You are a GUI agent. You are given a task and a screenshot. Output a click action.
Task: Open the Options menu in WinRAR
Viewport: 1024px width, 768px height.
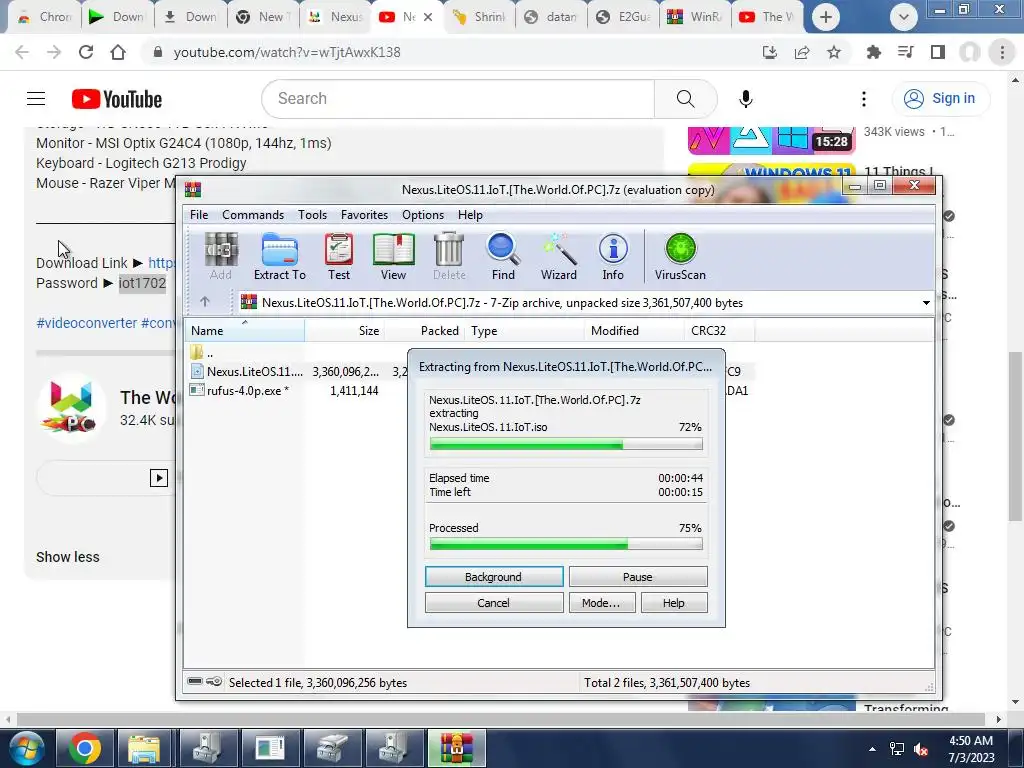pyautogui.click(x=423, y=215)
